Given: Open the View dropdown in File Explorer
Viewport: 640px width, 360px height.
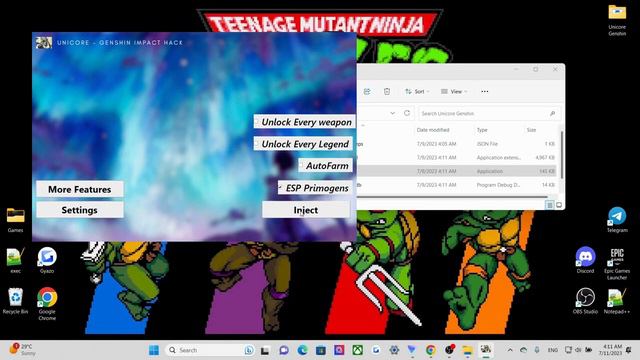Looking at the screenshot, I should click(454, 91).
